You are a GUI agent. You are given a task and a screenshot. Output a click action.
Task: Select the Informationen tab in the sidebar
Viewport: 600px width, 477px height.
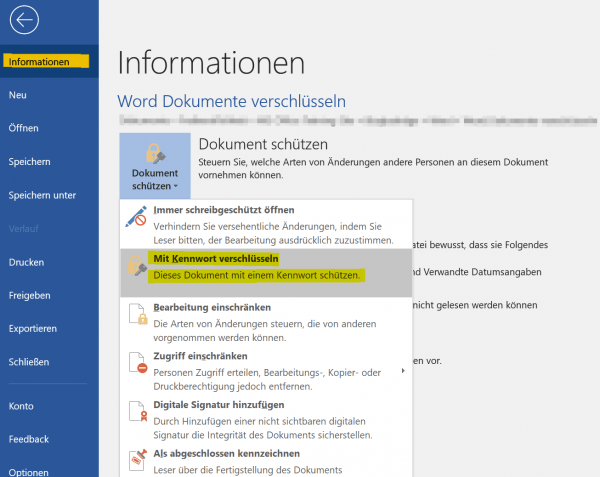pos(49,62)
